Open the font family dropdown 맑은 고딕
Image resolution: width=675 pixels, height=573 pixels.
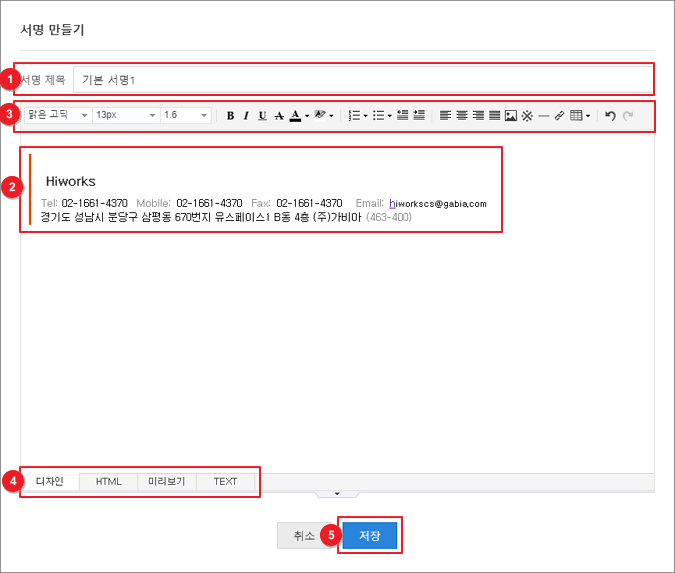click(x=58, y=115)
